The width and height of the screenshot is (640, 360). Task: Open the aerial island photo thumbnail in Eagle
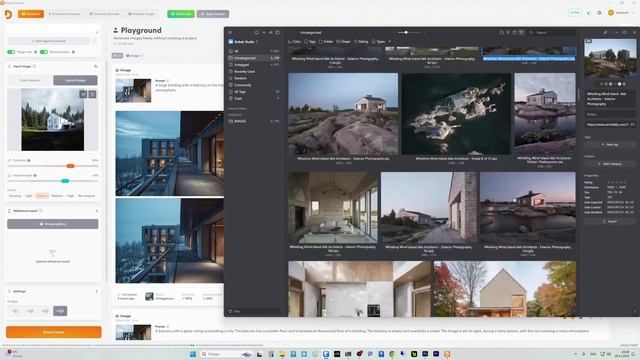point(456,113)
